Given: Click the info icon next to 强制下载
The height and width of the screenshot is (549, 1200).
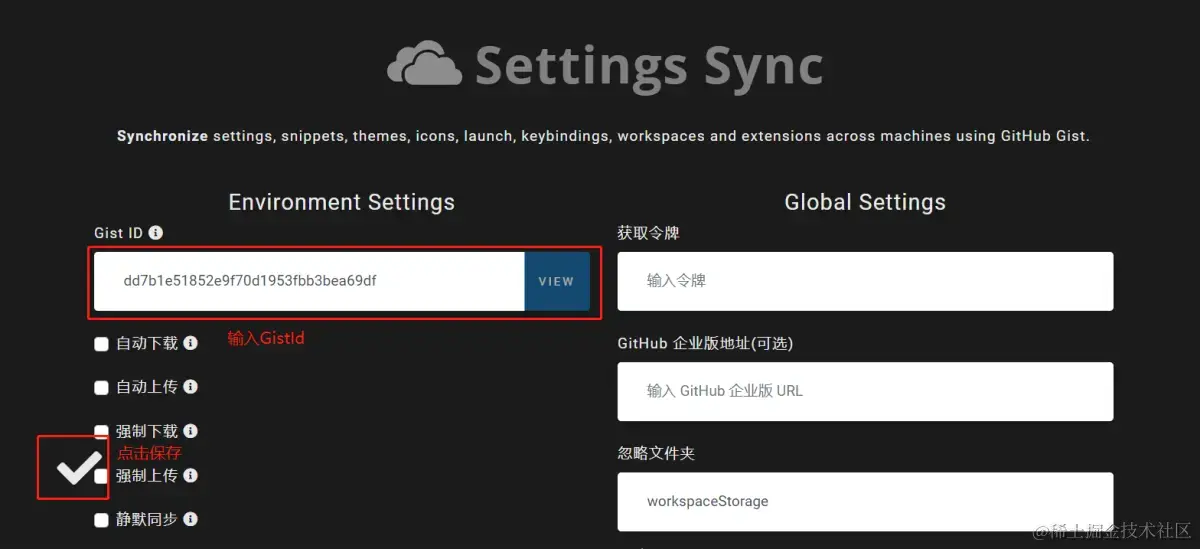Looking at the screenshot, I should [x=190, y=431].
